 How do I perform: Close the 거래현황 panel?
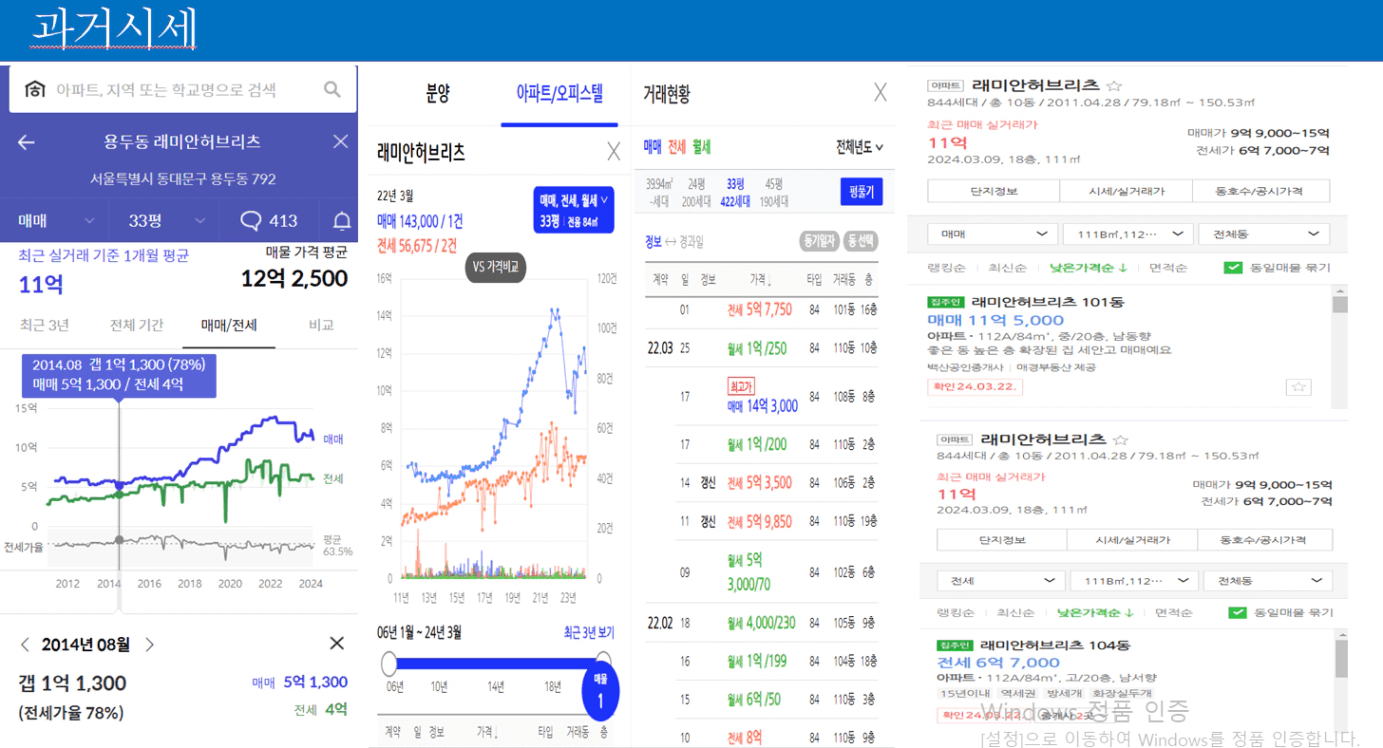pyautogui.click(x=880, y=93)
